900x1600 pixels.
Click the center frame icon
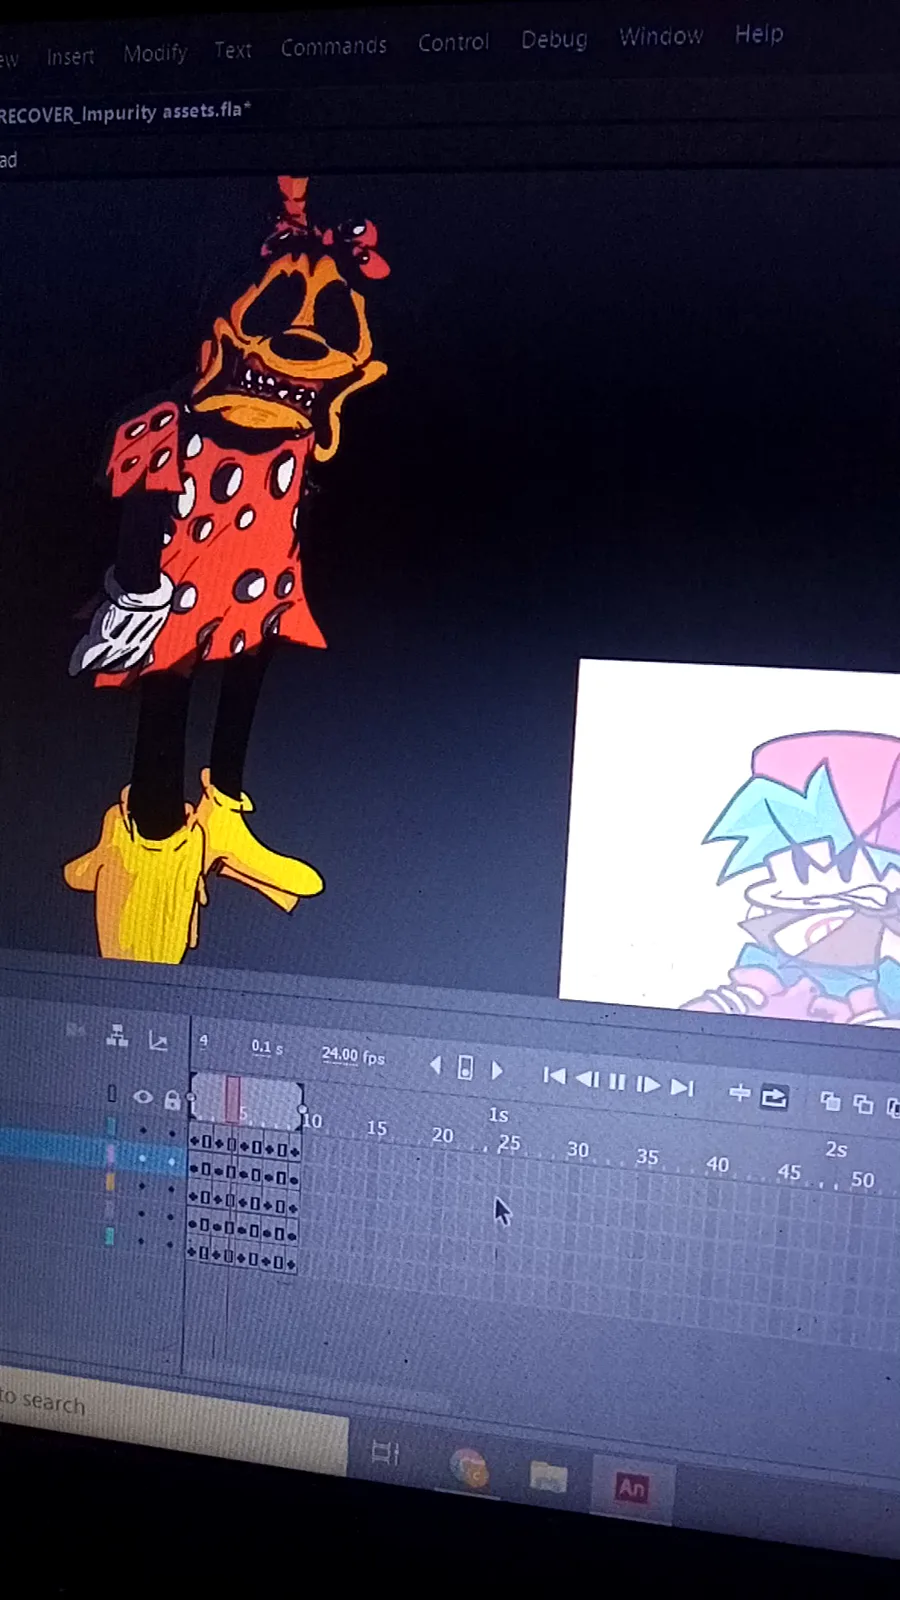(x=740, y=1093)
